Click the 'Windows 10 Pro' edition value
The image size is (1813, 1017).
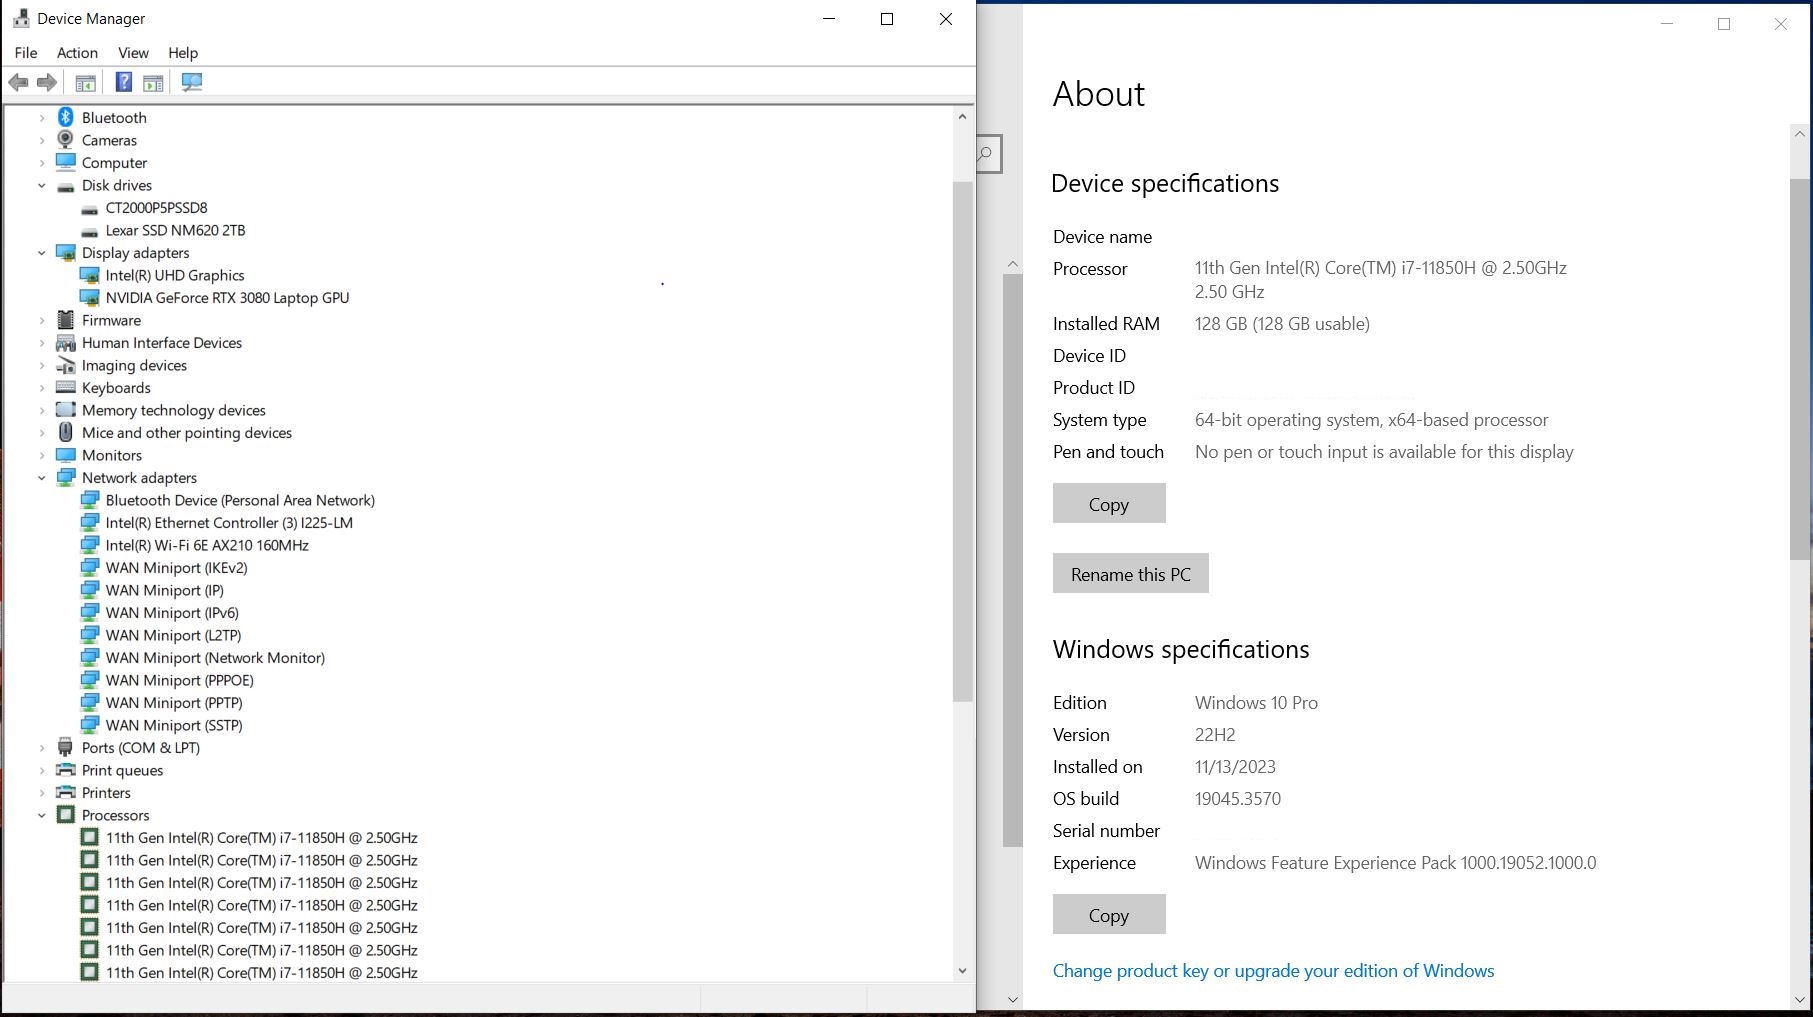point(1256,703)
